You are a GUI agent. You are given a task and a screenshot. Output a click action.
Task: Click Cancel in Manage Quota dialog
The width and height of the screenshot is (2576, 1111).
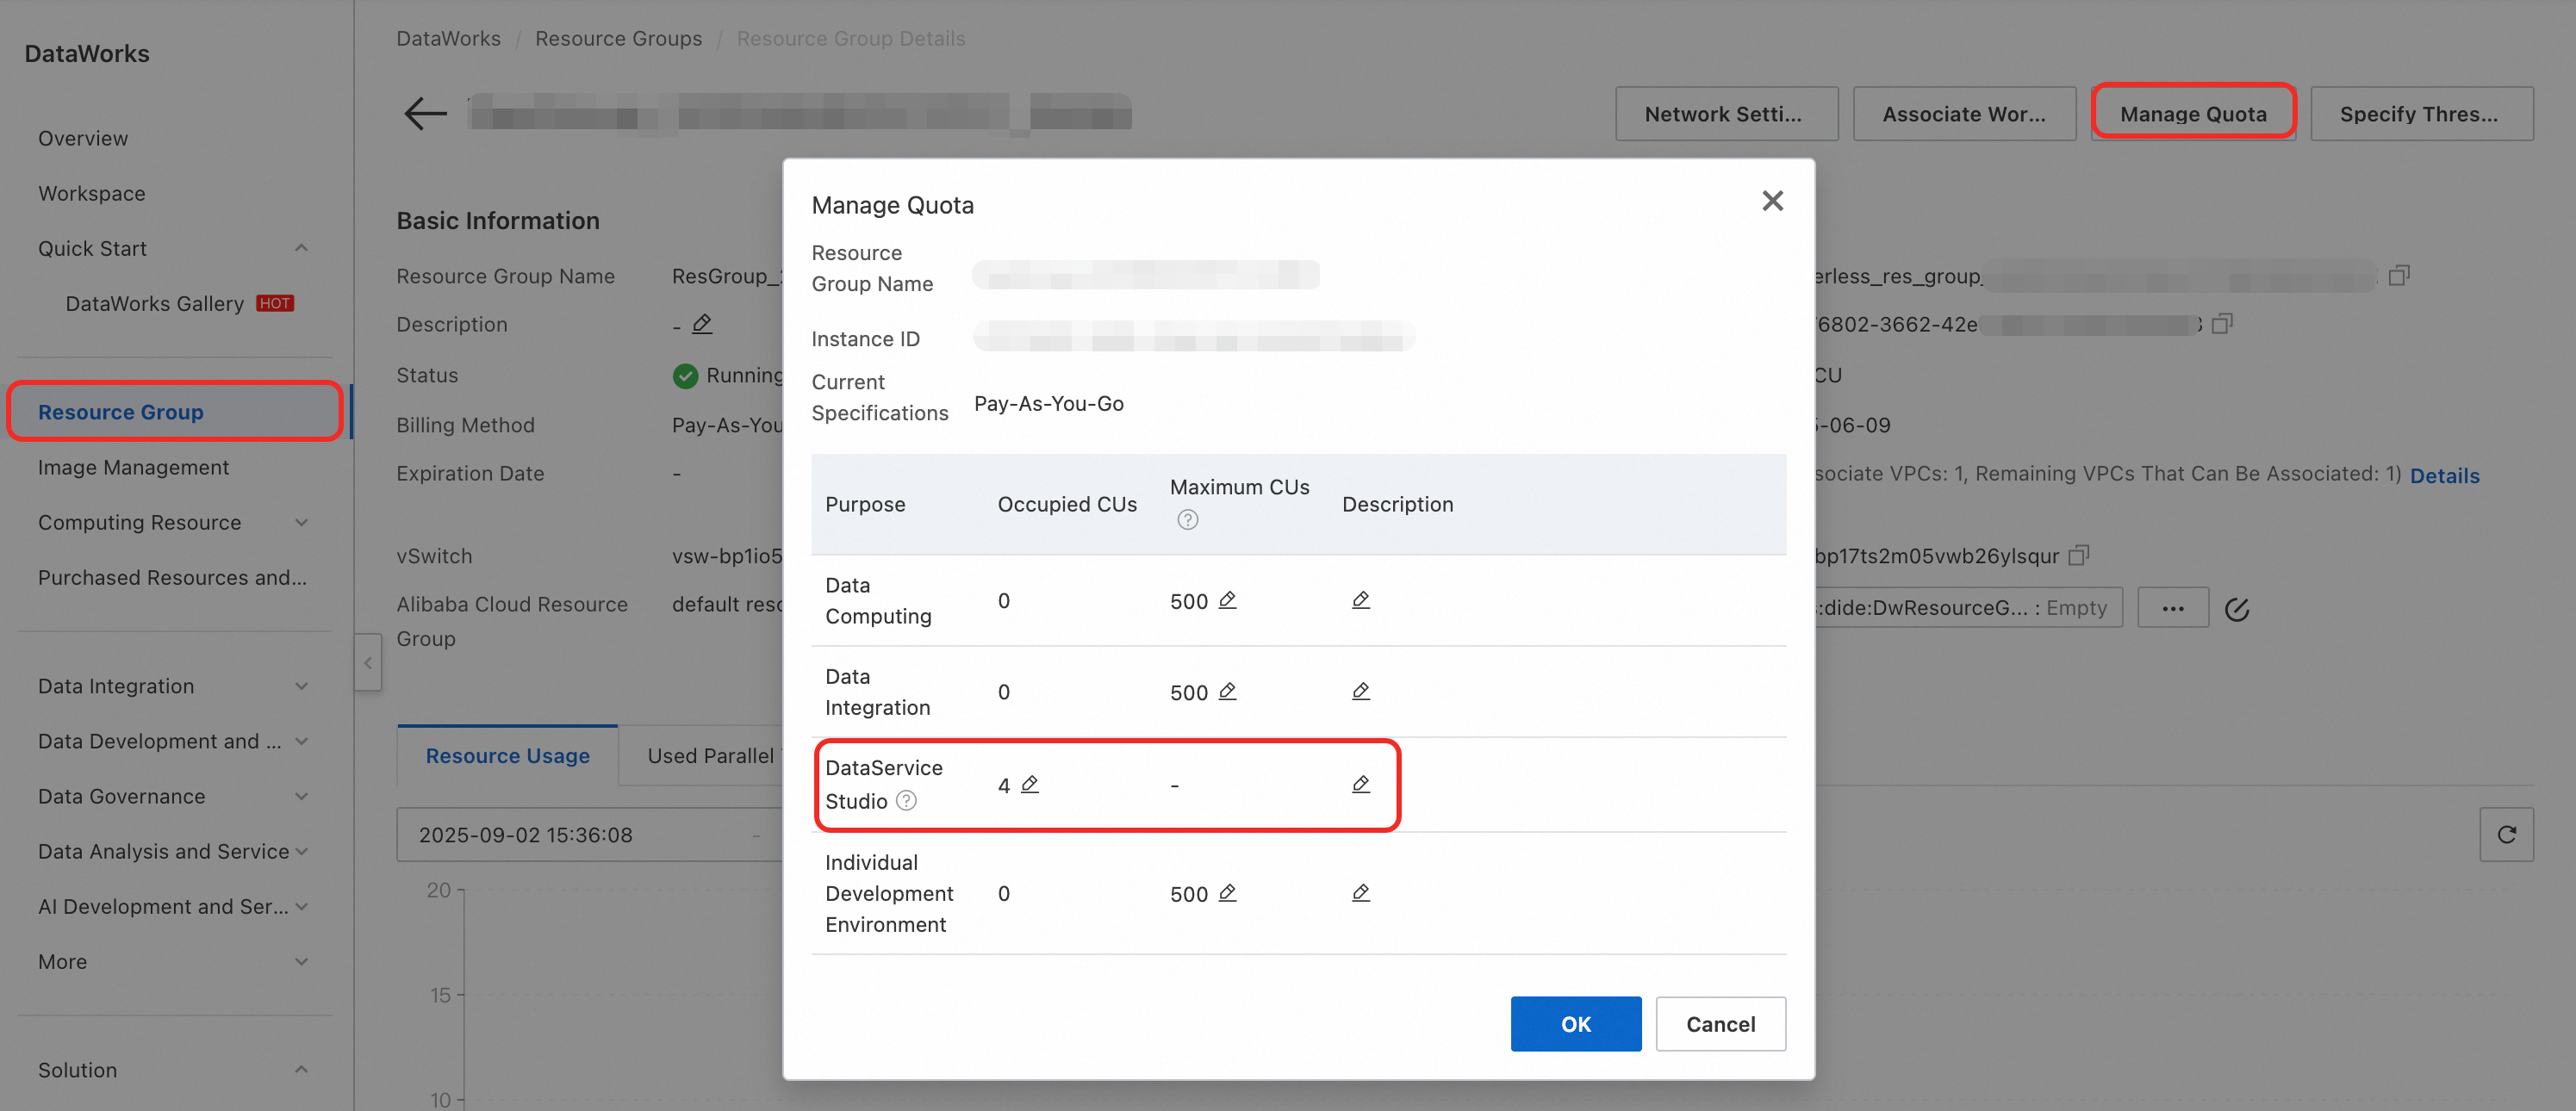point(1720,1024)
